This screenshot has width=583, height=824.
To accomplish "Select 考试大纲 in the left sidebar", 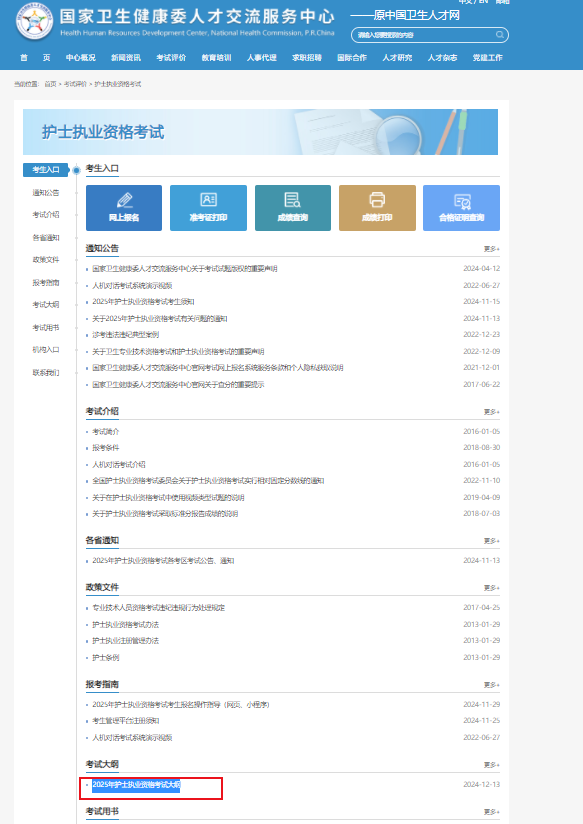I will (46, 305).
